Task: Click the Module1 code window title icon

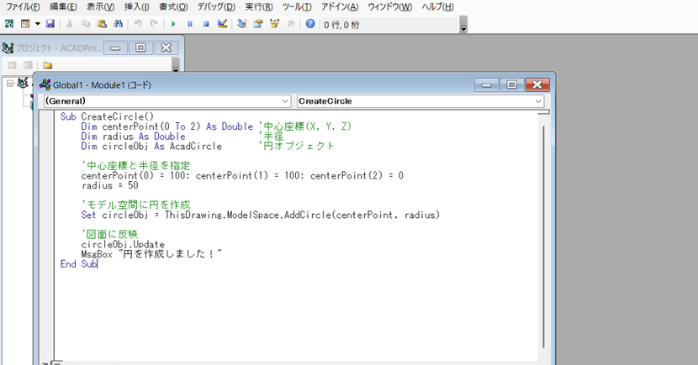Action: [x=45, y=85]
